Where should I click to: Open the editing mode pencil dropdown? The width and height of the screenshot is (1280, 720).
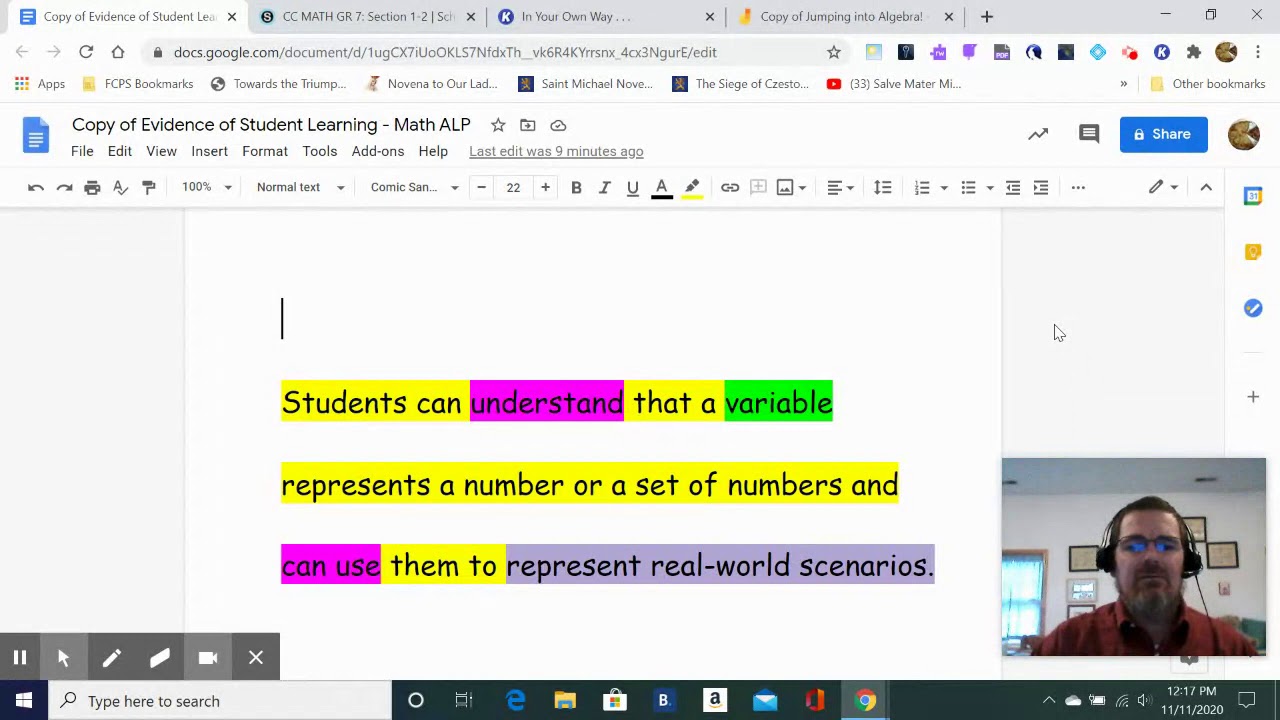pos(1163,187)
